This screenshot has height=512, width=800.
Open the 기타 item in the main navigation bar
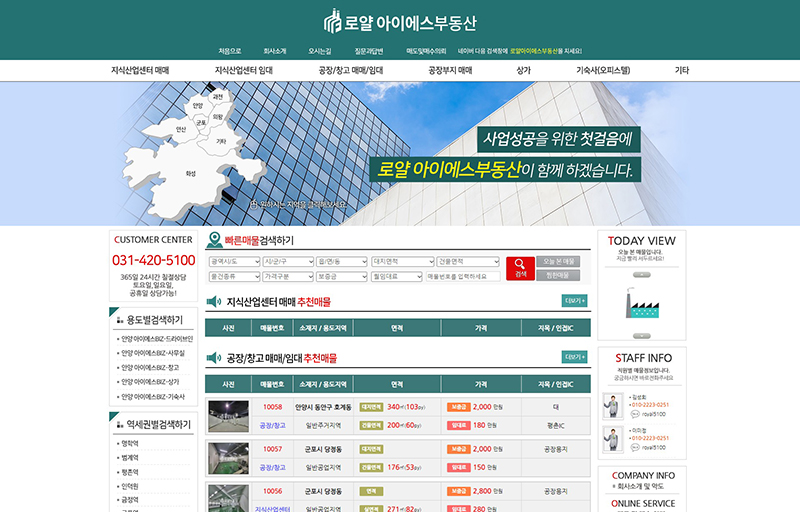pyautogui.click(x=682, y=70)
